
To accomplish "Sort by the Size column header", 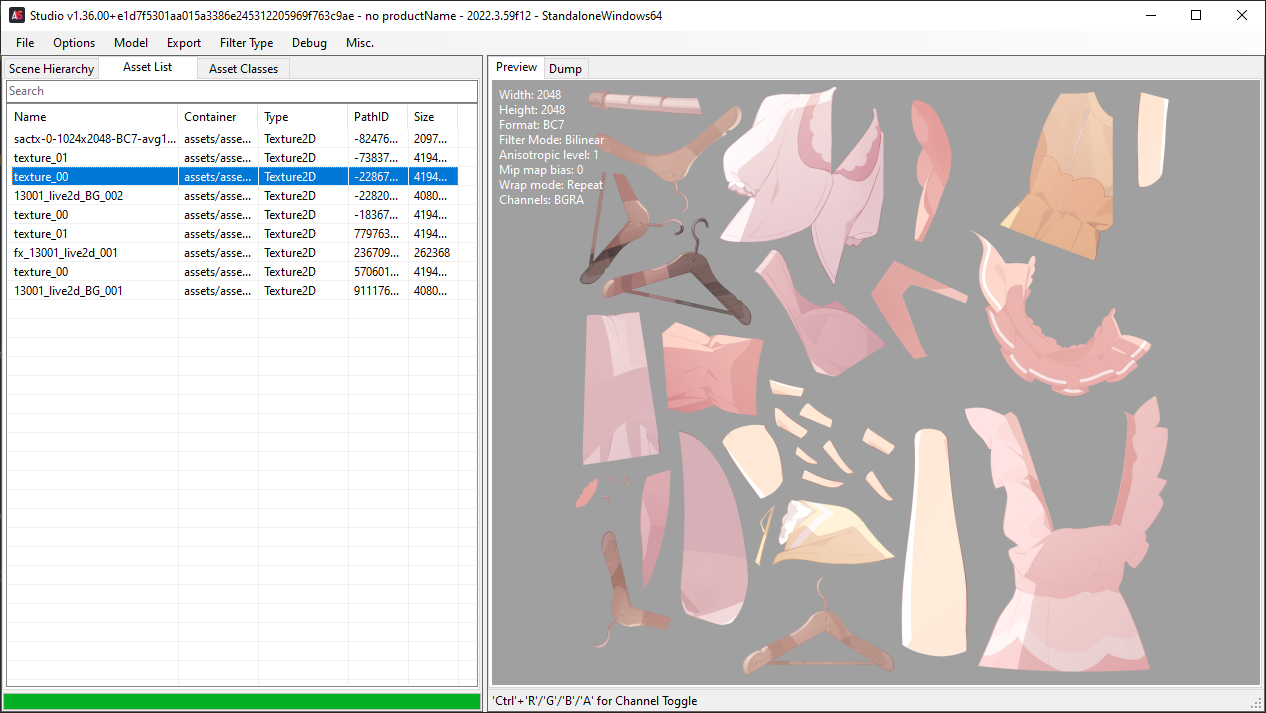I will pos(433,117).
